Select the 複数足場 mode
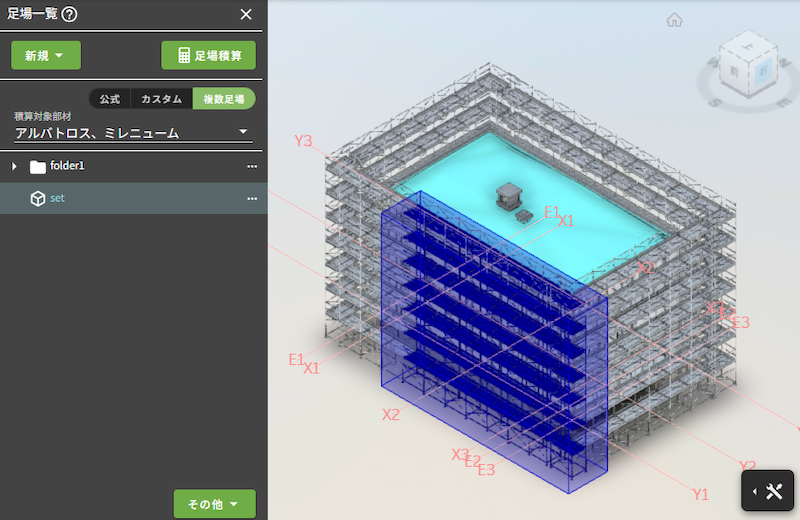The image size is (800, 520). 223,99
